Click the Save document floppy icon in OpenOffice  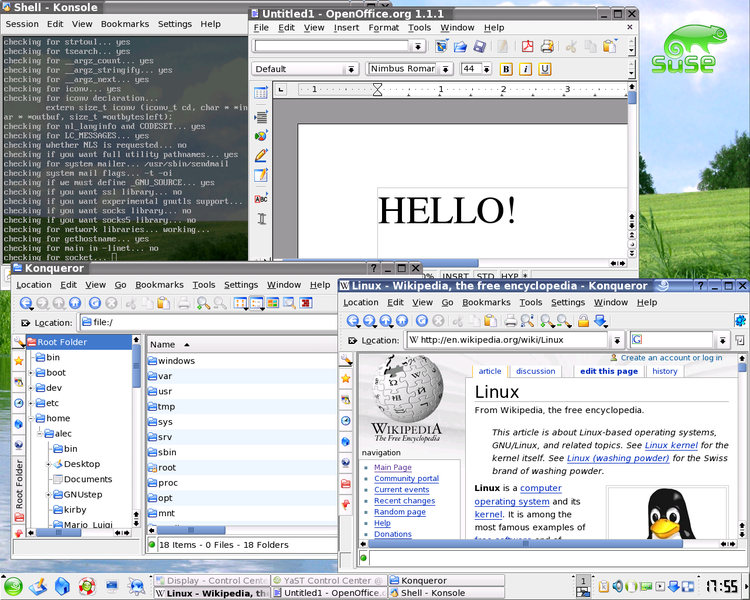480,46
